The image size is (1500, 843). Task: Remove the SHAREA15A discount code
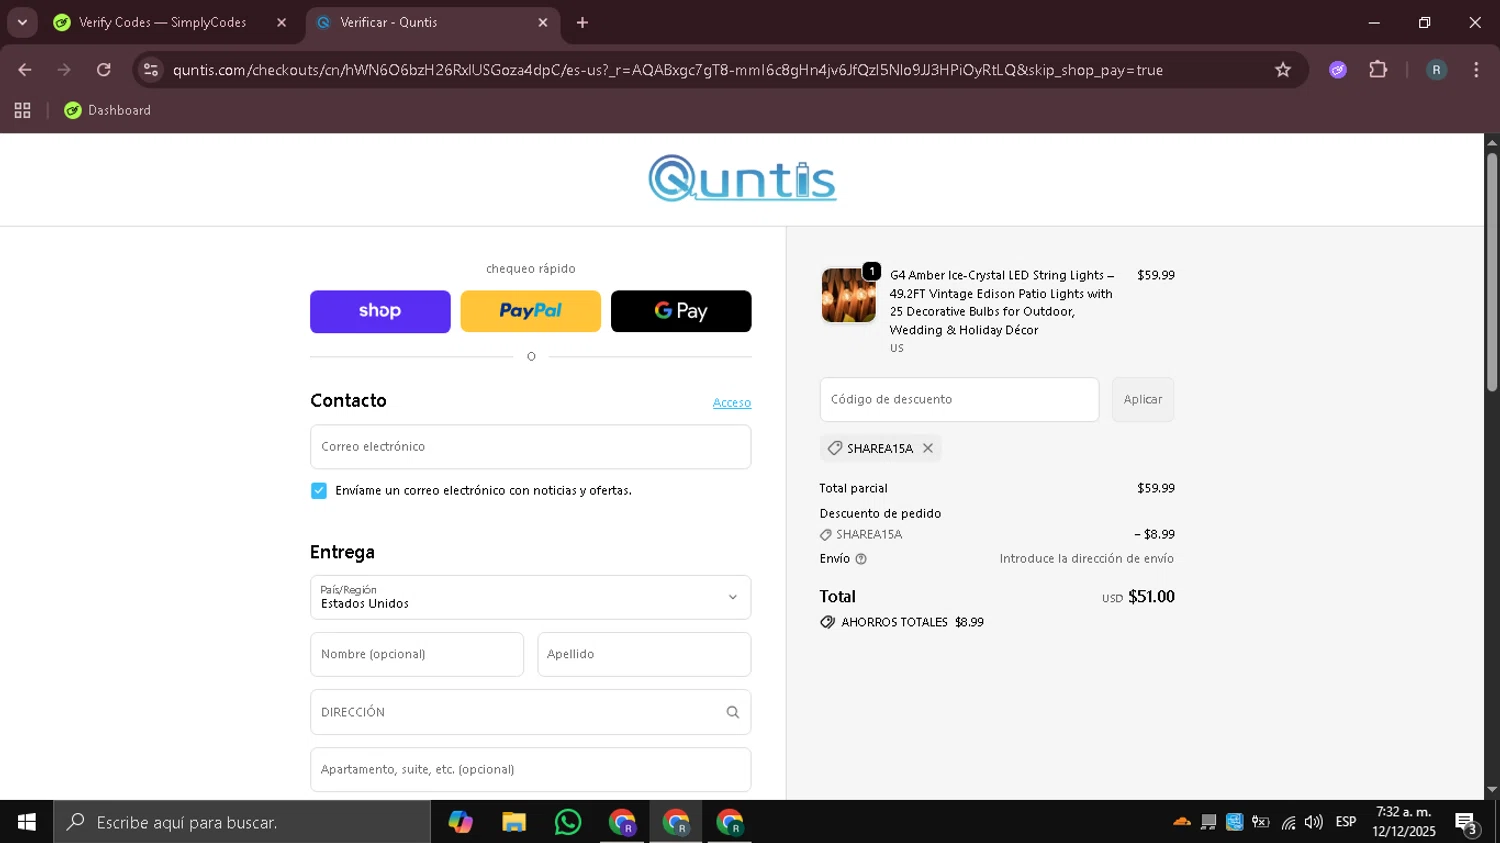928,448
